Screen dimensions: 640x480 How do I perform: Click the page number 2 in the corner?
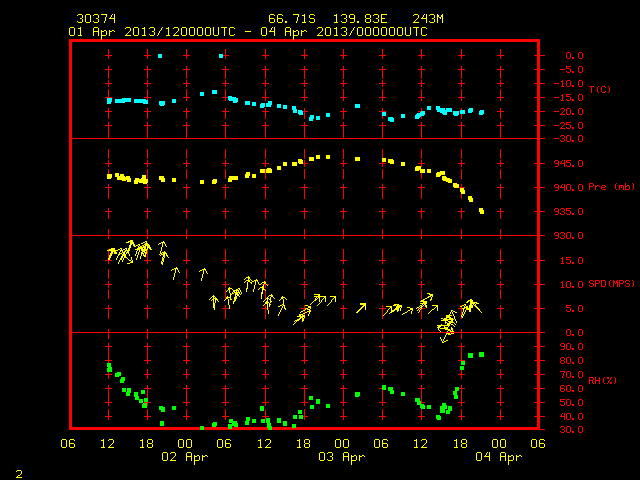19,474
